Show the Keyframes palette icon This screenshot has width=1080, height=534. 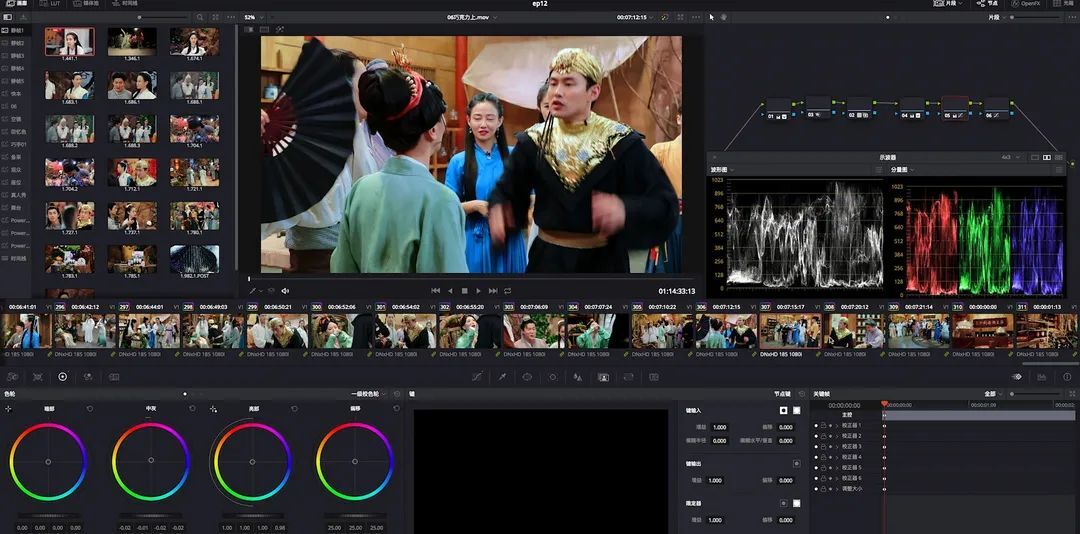(x=1017, y=377)
